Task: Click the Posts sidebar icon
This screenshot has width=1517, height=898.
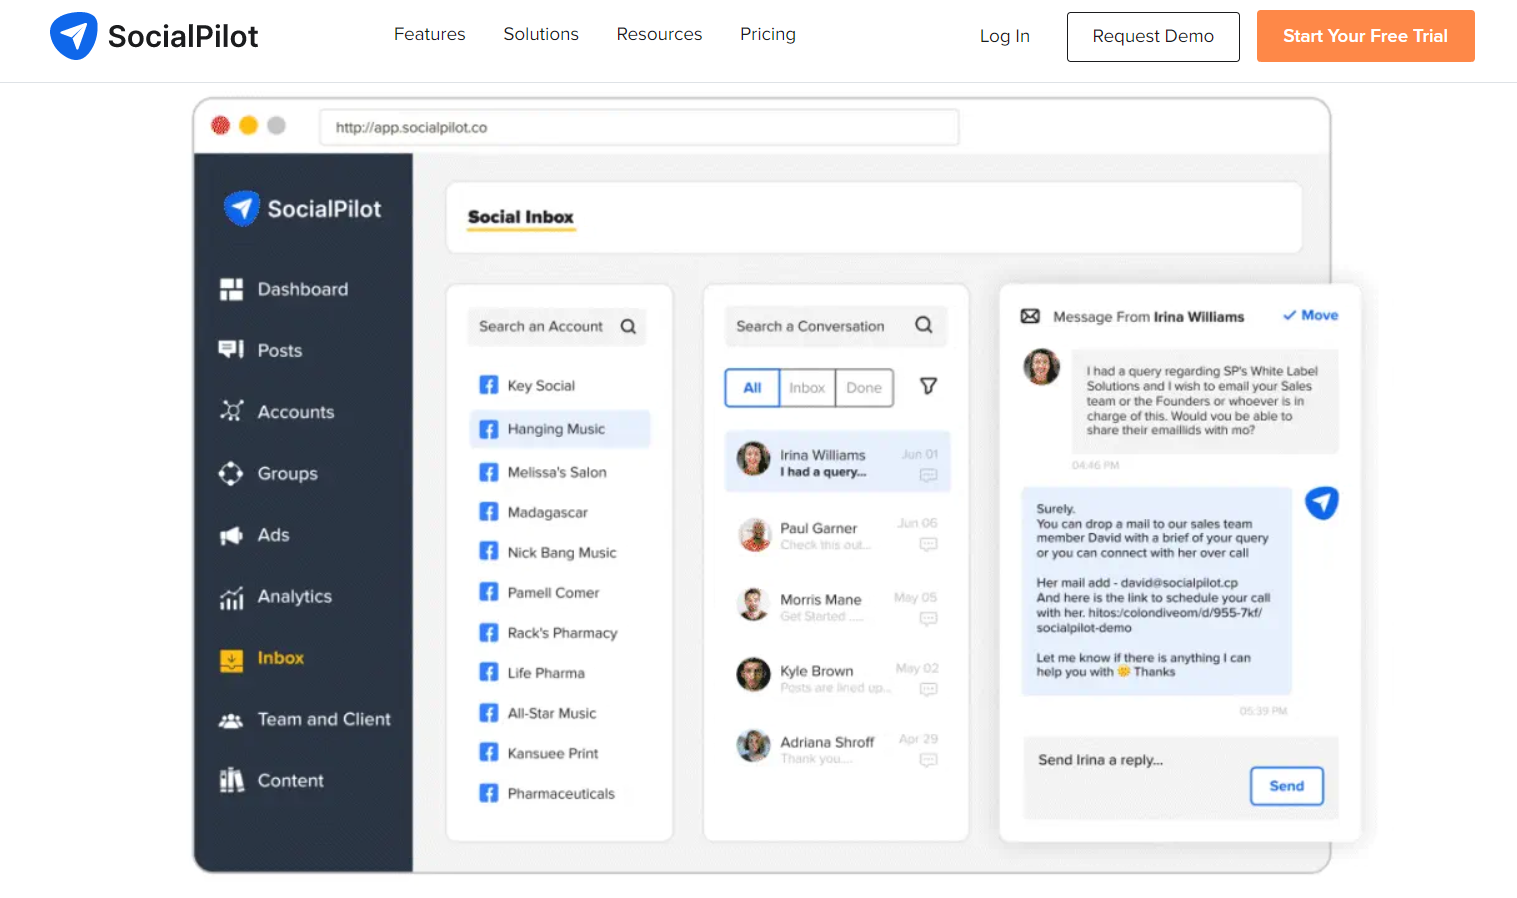Action: 231,349
